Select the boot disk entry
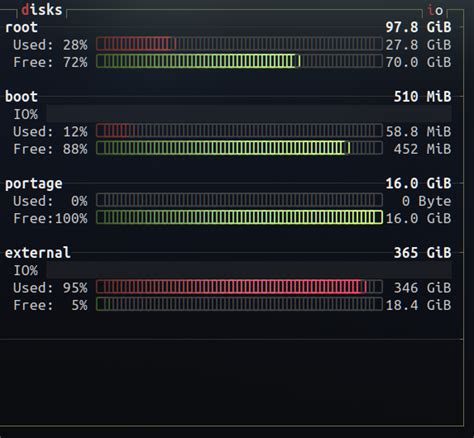This screenshot has height=438, width=474. pos(21,97)
